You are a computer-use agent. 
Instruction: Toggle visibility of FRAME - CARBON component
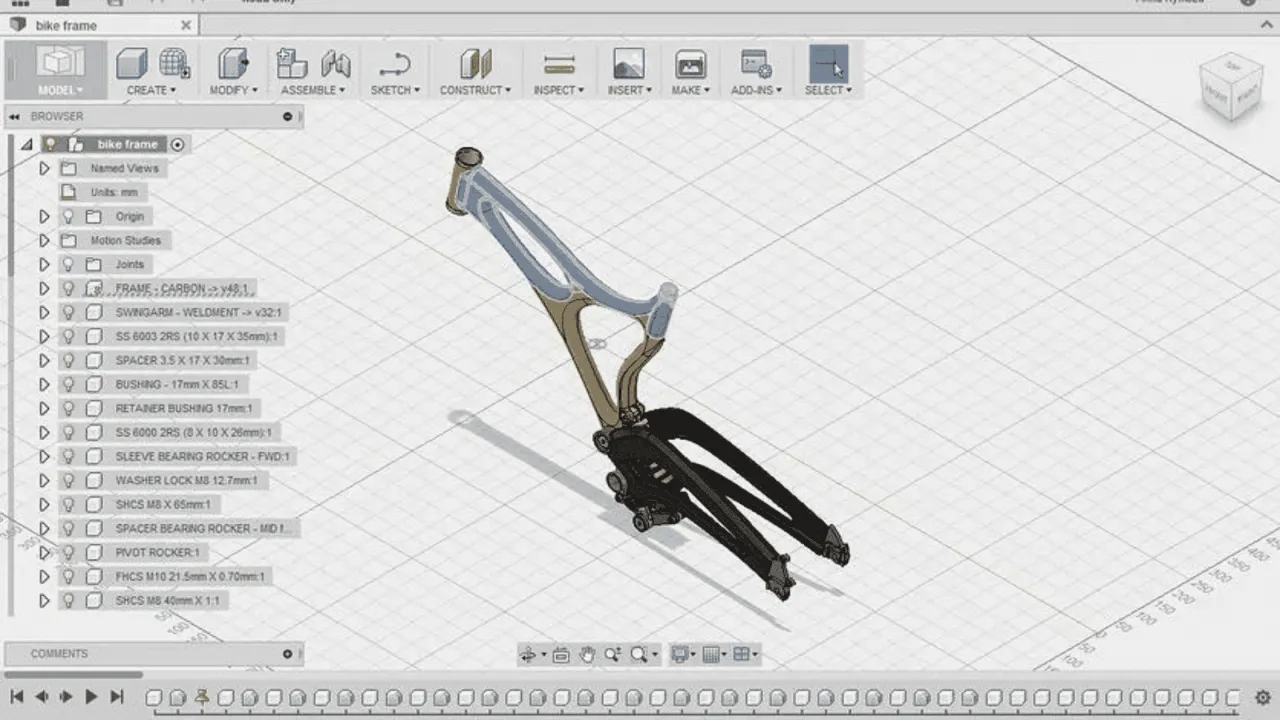(x=69, y=288)
